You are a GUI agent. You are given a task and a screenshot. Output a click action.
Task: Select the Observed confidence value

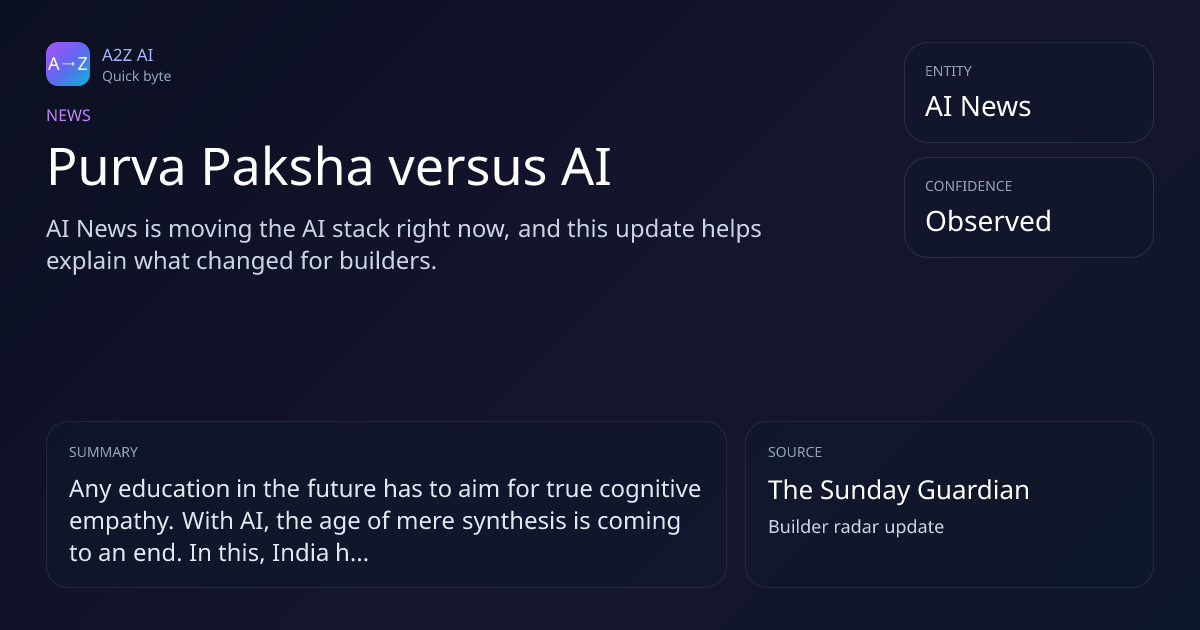click(988, 221)
